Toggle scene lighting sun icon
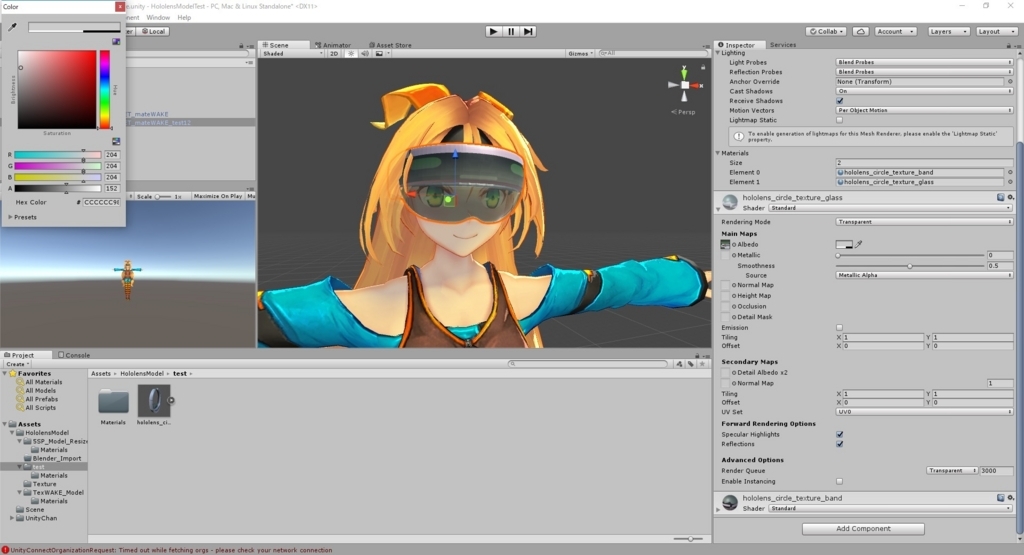The image size is (1024, 555). (351, 54)
